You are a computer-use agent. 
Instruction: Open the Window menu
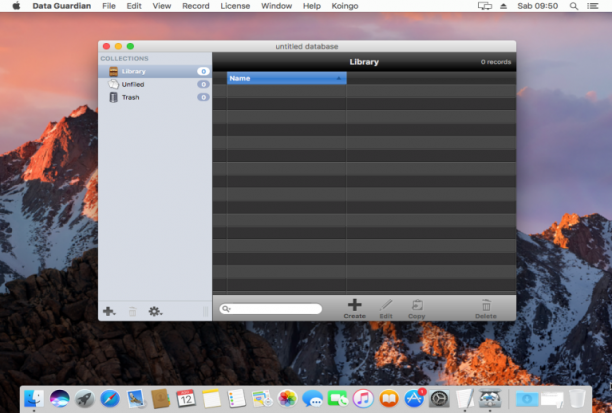pos(276,6)
